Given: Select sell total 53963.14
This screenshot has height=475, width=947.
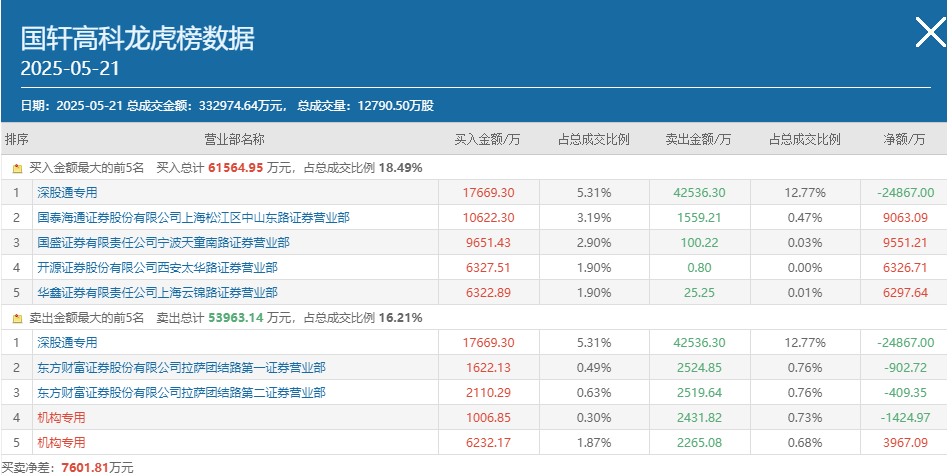Looking at the screenshot, I should point(236,318).
